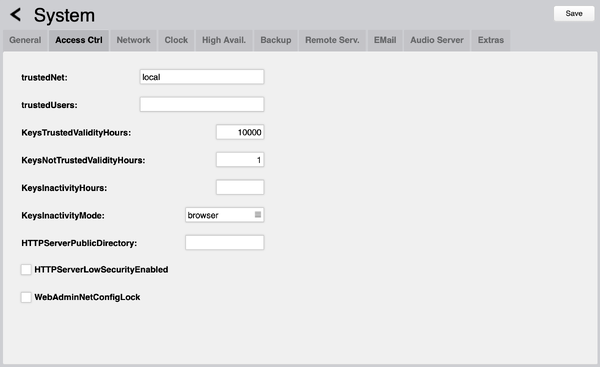Open the Backup tab

coord(276,40)
